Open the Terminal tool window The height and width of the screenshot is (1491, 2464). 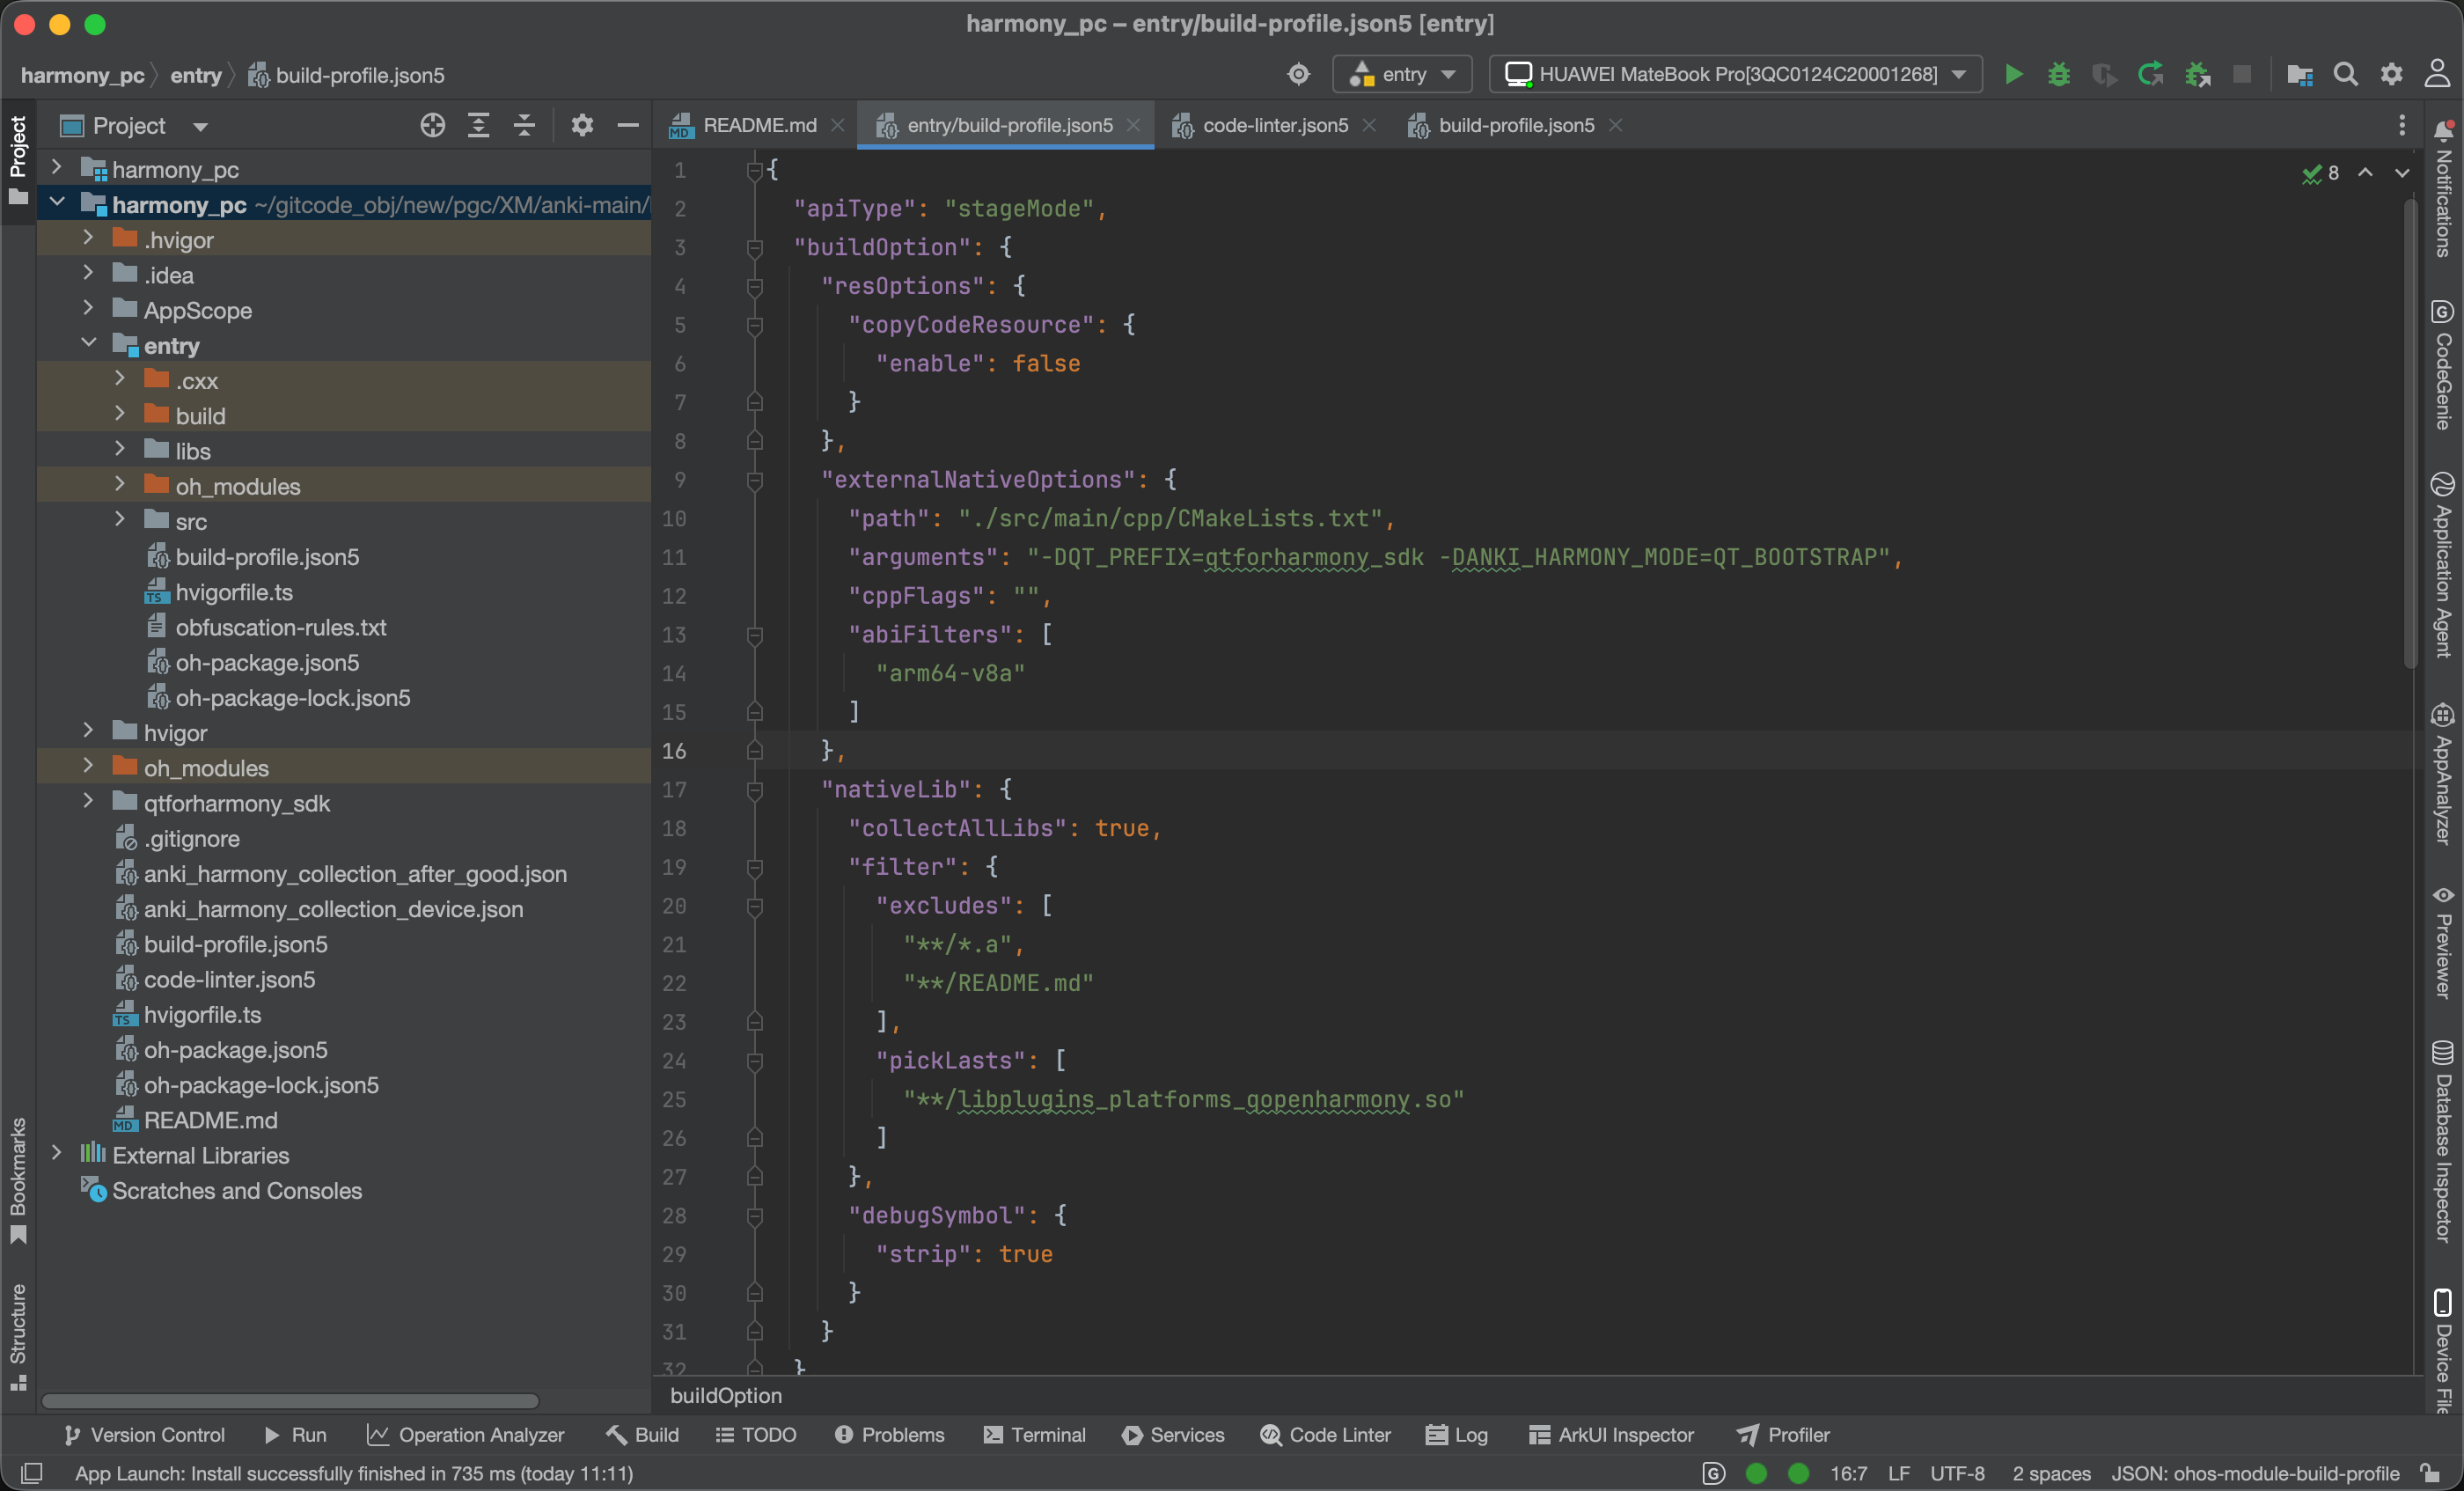point(1035,1435)
